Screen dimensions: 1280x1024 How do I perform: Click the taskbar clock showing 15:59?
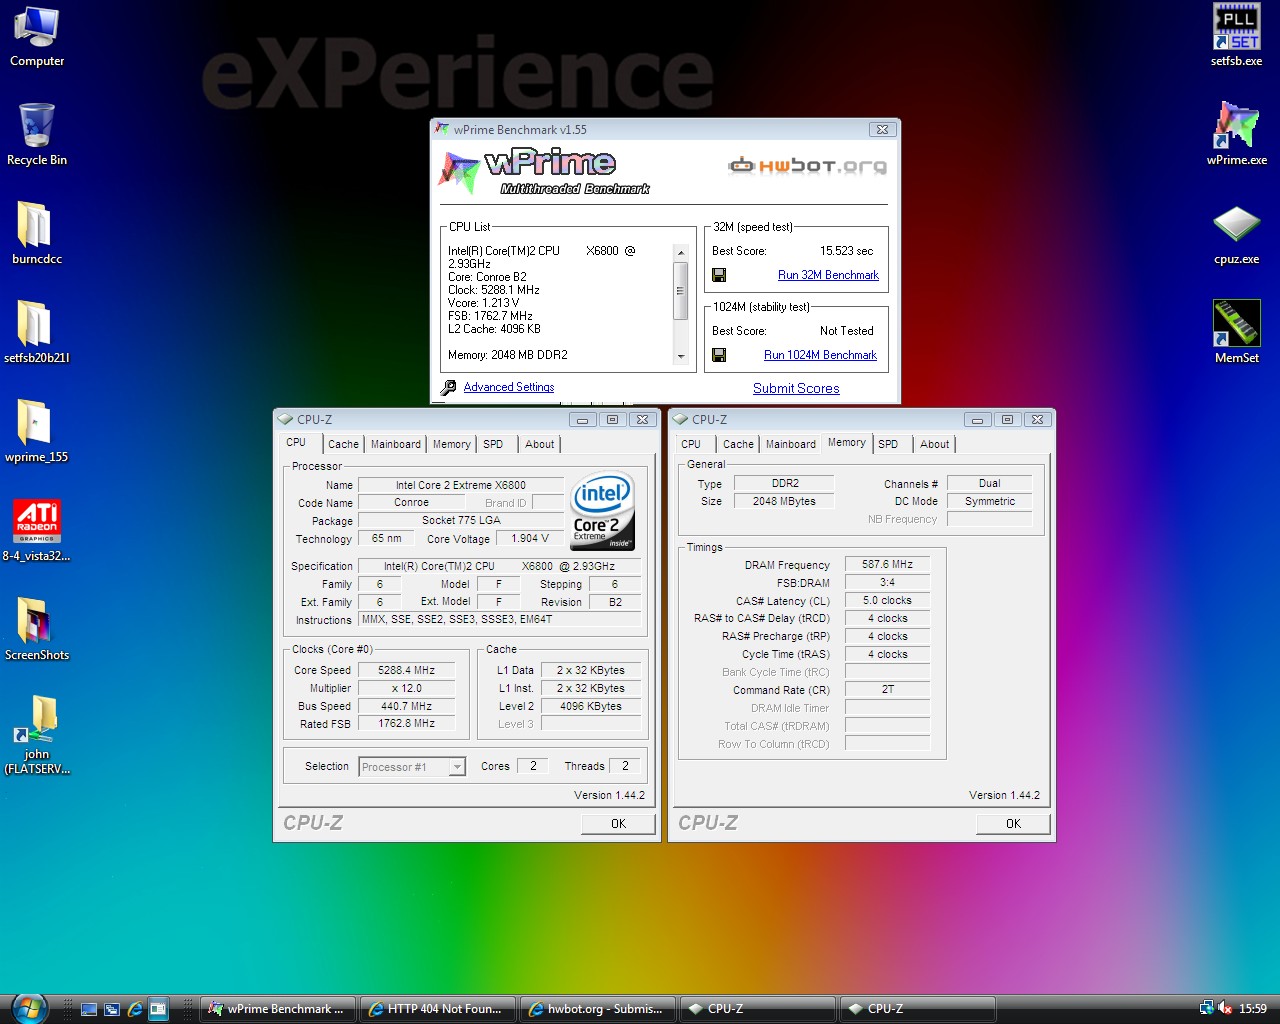point(1253,1009)
